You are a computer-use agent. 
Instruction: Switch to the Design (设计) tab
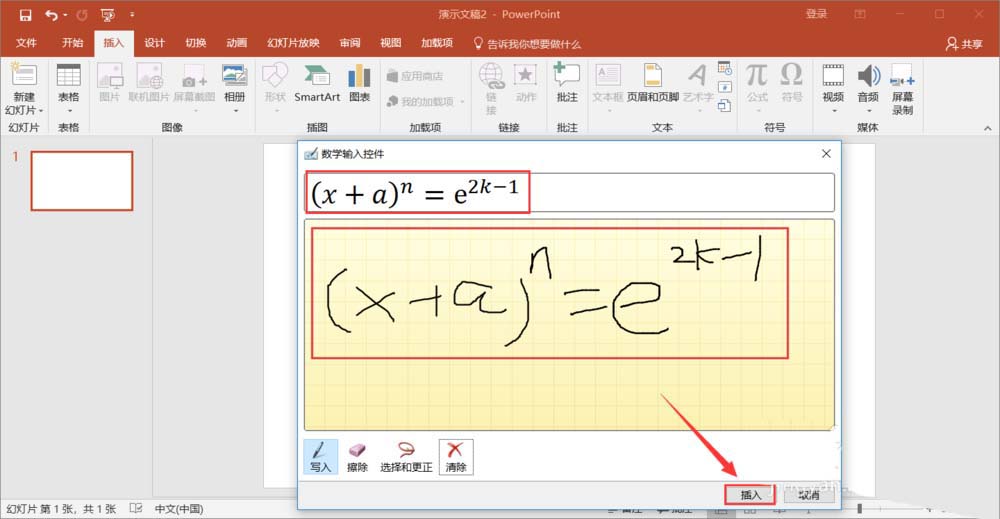tap(154, 44)
